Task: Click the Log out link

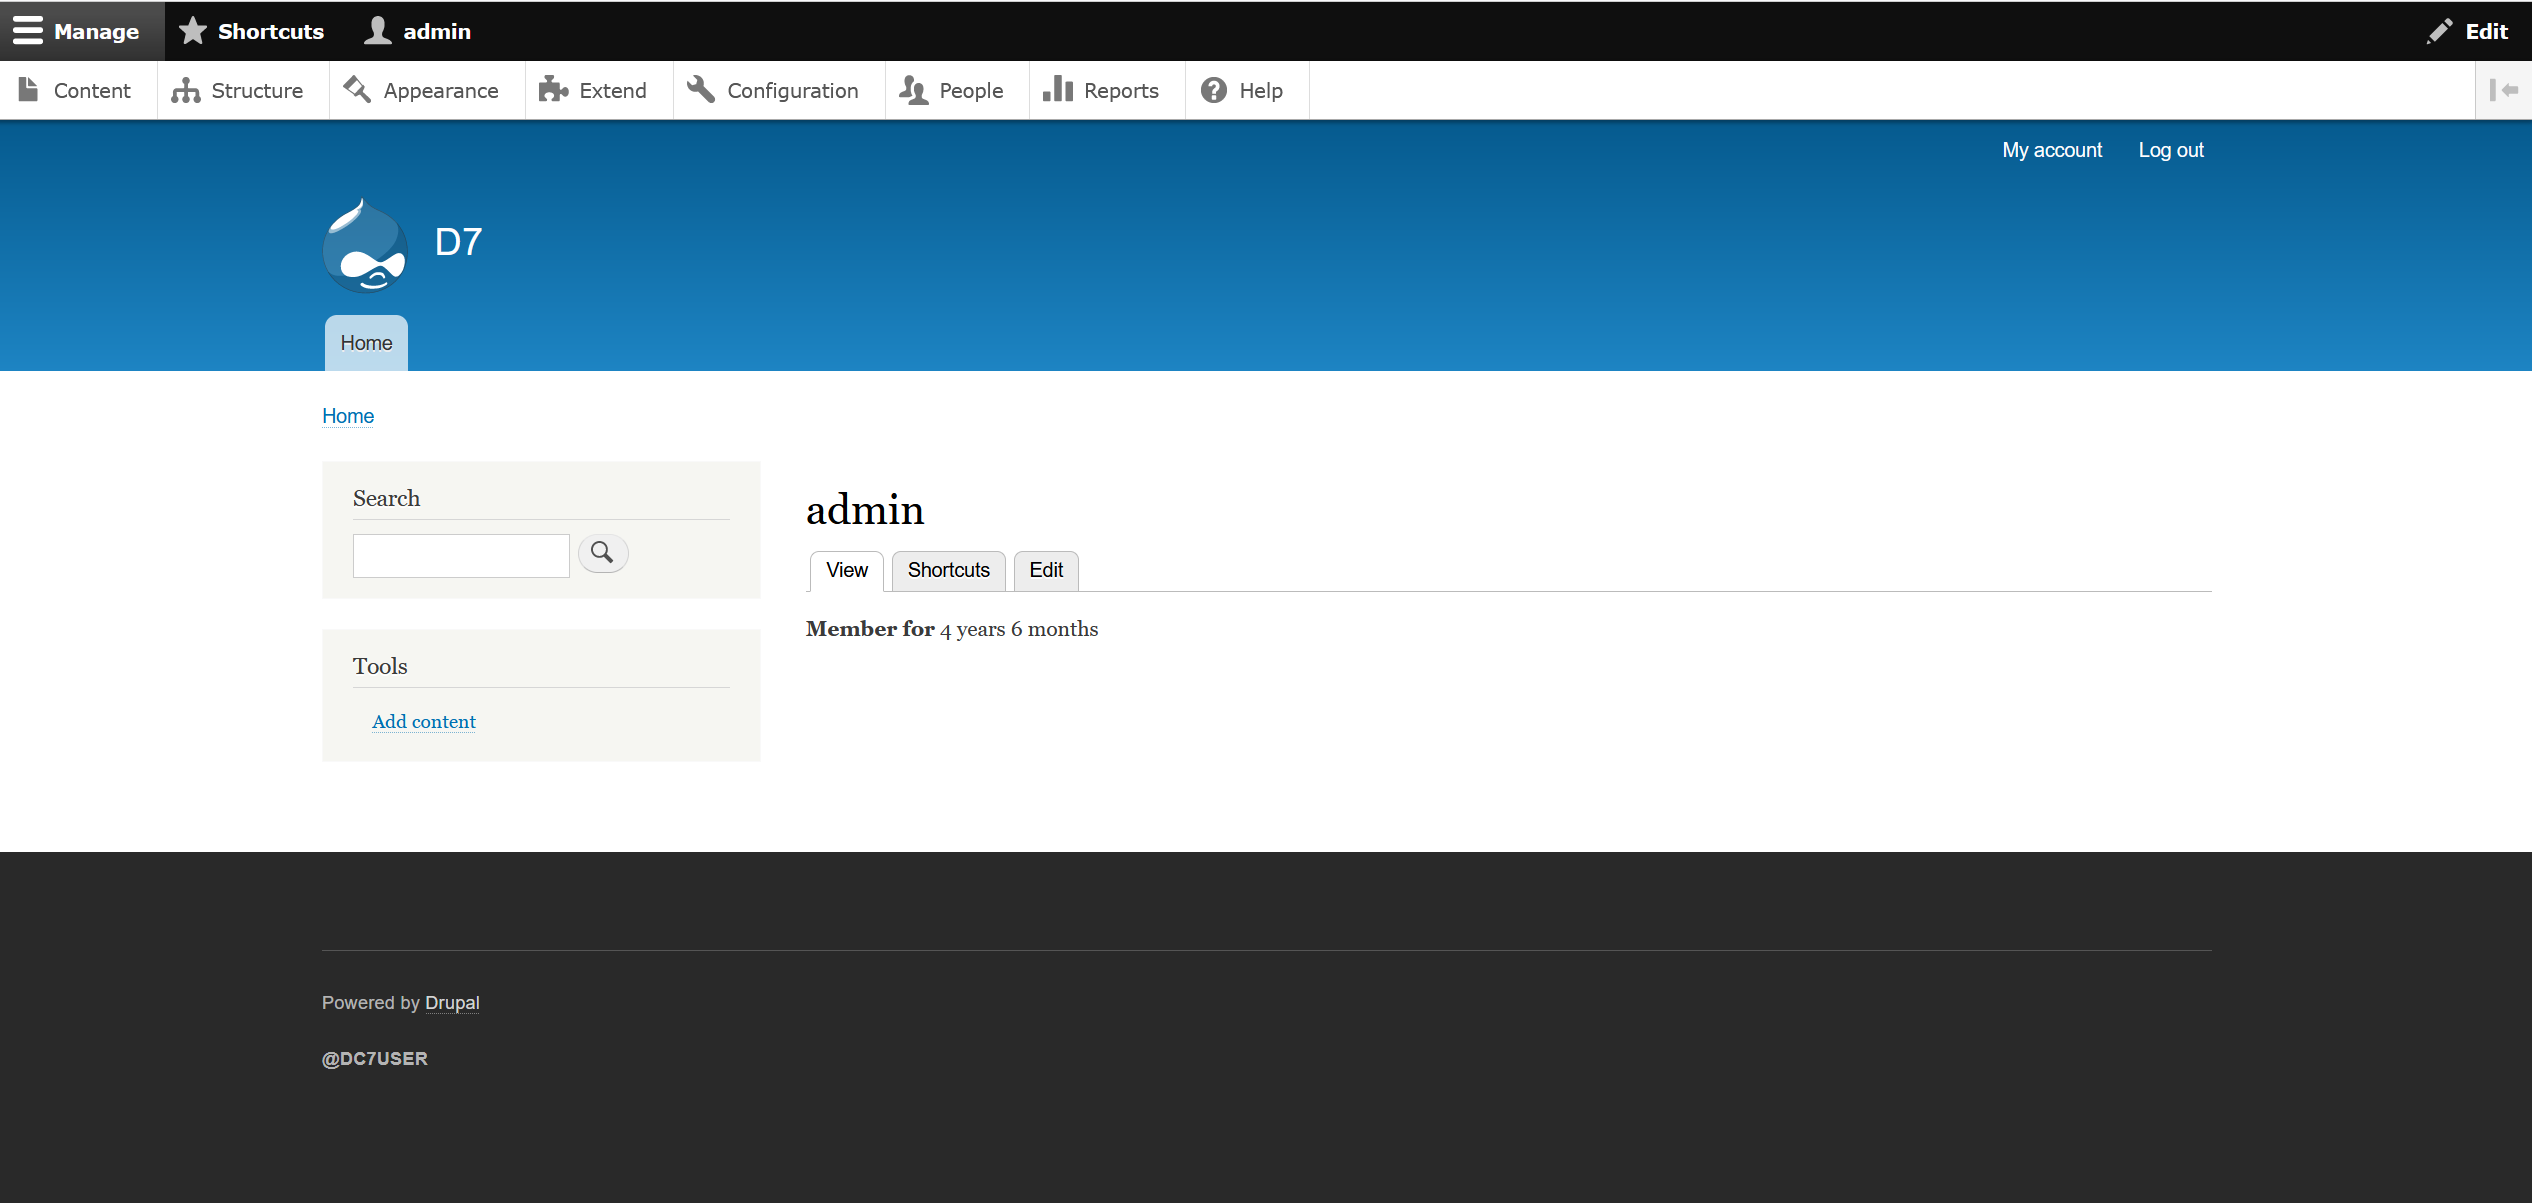Action: (x=2171, y=150)
